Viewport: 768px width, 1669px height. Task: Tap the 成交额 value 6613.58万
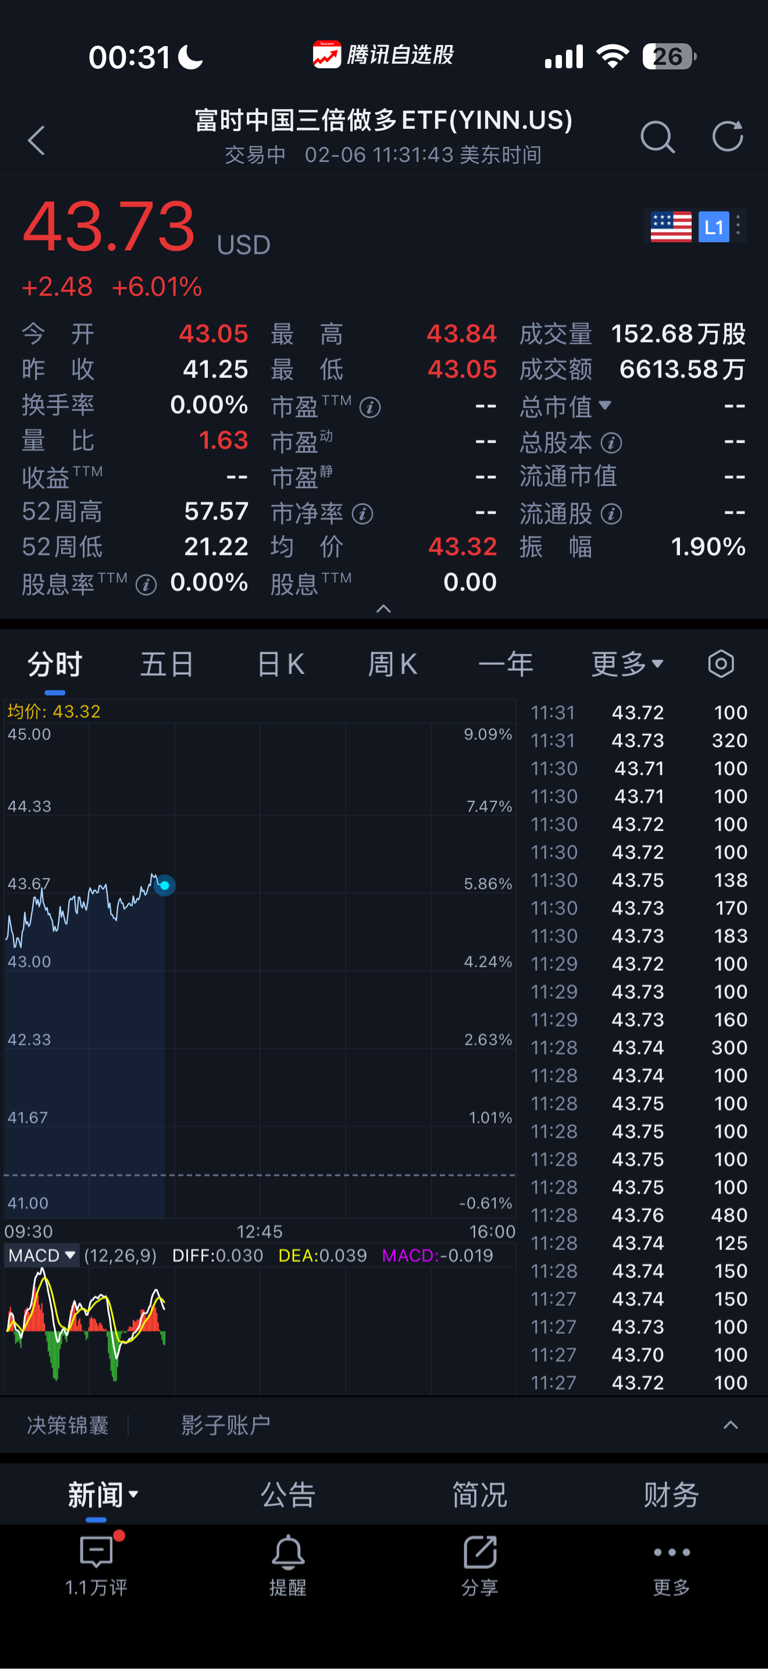point(683,370)
